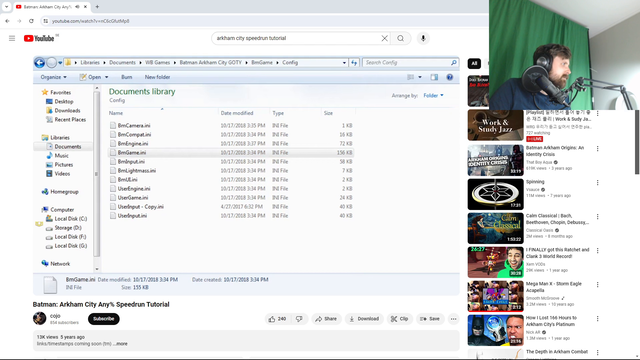Open options menu for Calm Classical video
640x360 pixels.
click(598, 216)
